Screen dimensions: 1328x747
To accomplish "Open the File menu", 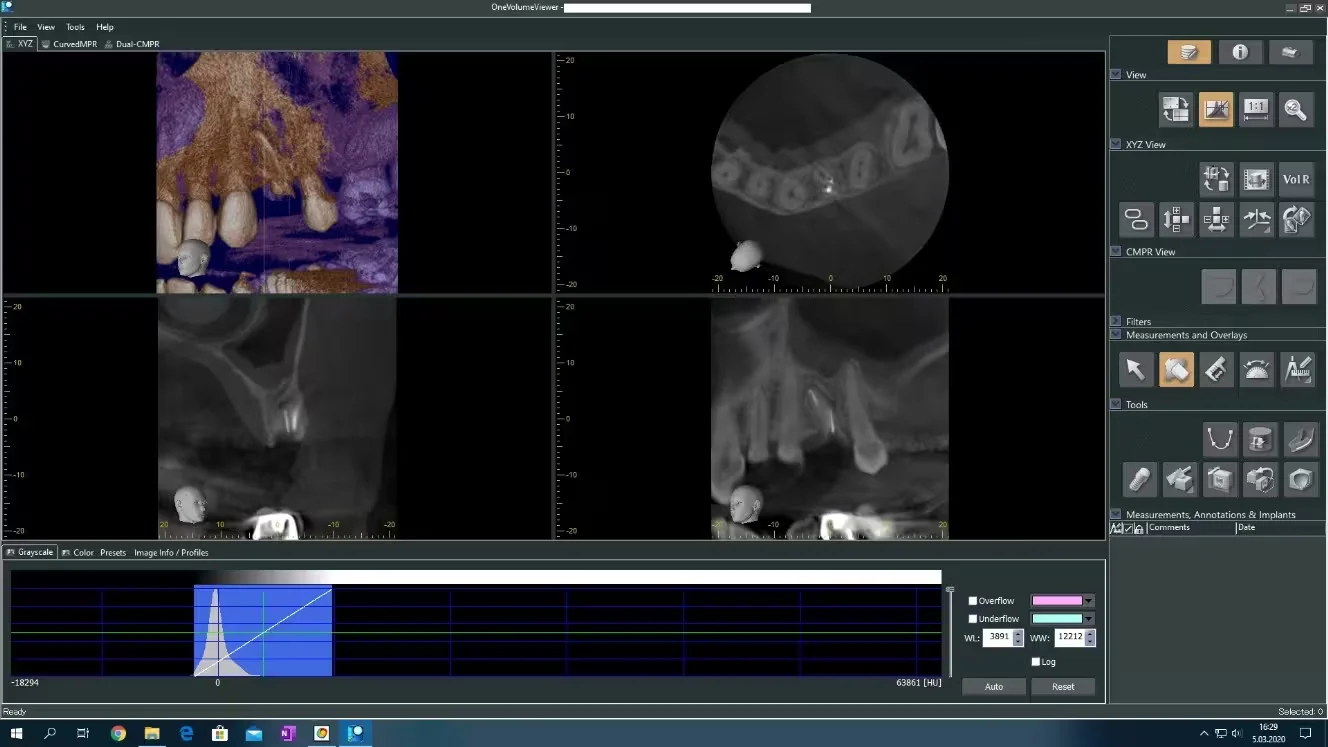I will click(20, 27).
